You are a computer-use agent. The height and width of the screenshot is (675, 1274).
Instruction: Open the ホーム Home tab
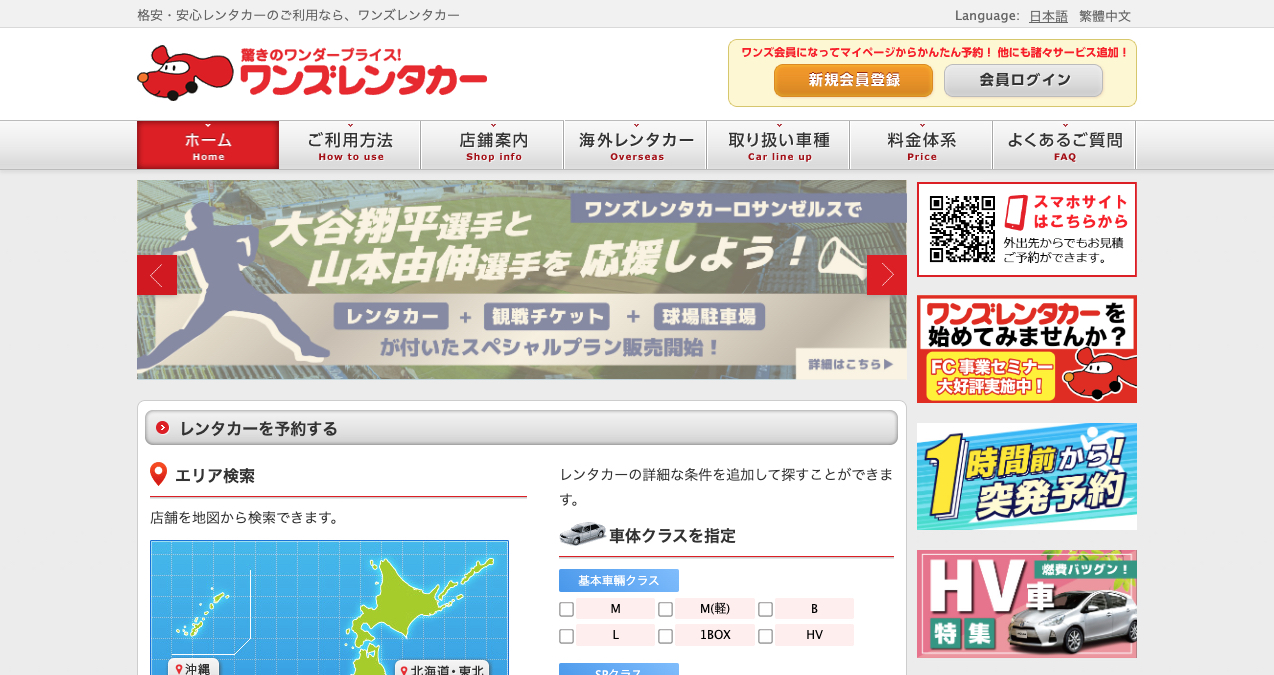point(208,145)
